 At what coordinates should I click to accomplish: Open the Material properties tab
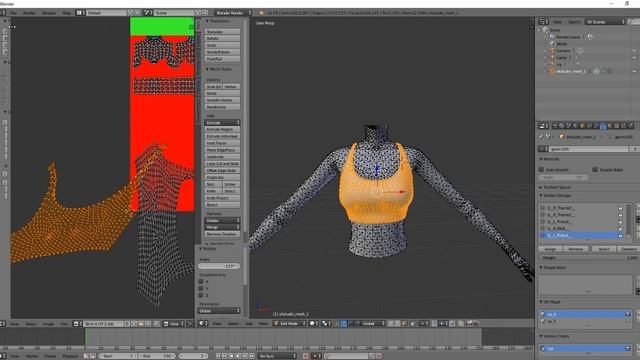pos(610,126)
